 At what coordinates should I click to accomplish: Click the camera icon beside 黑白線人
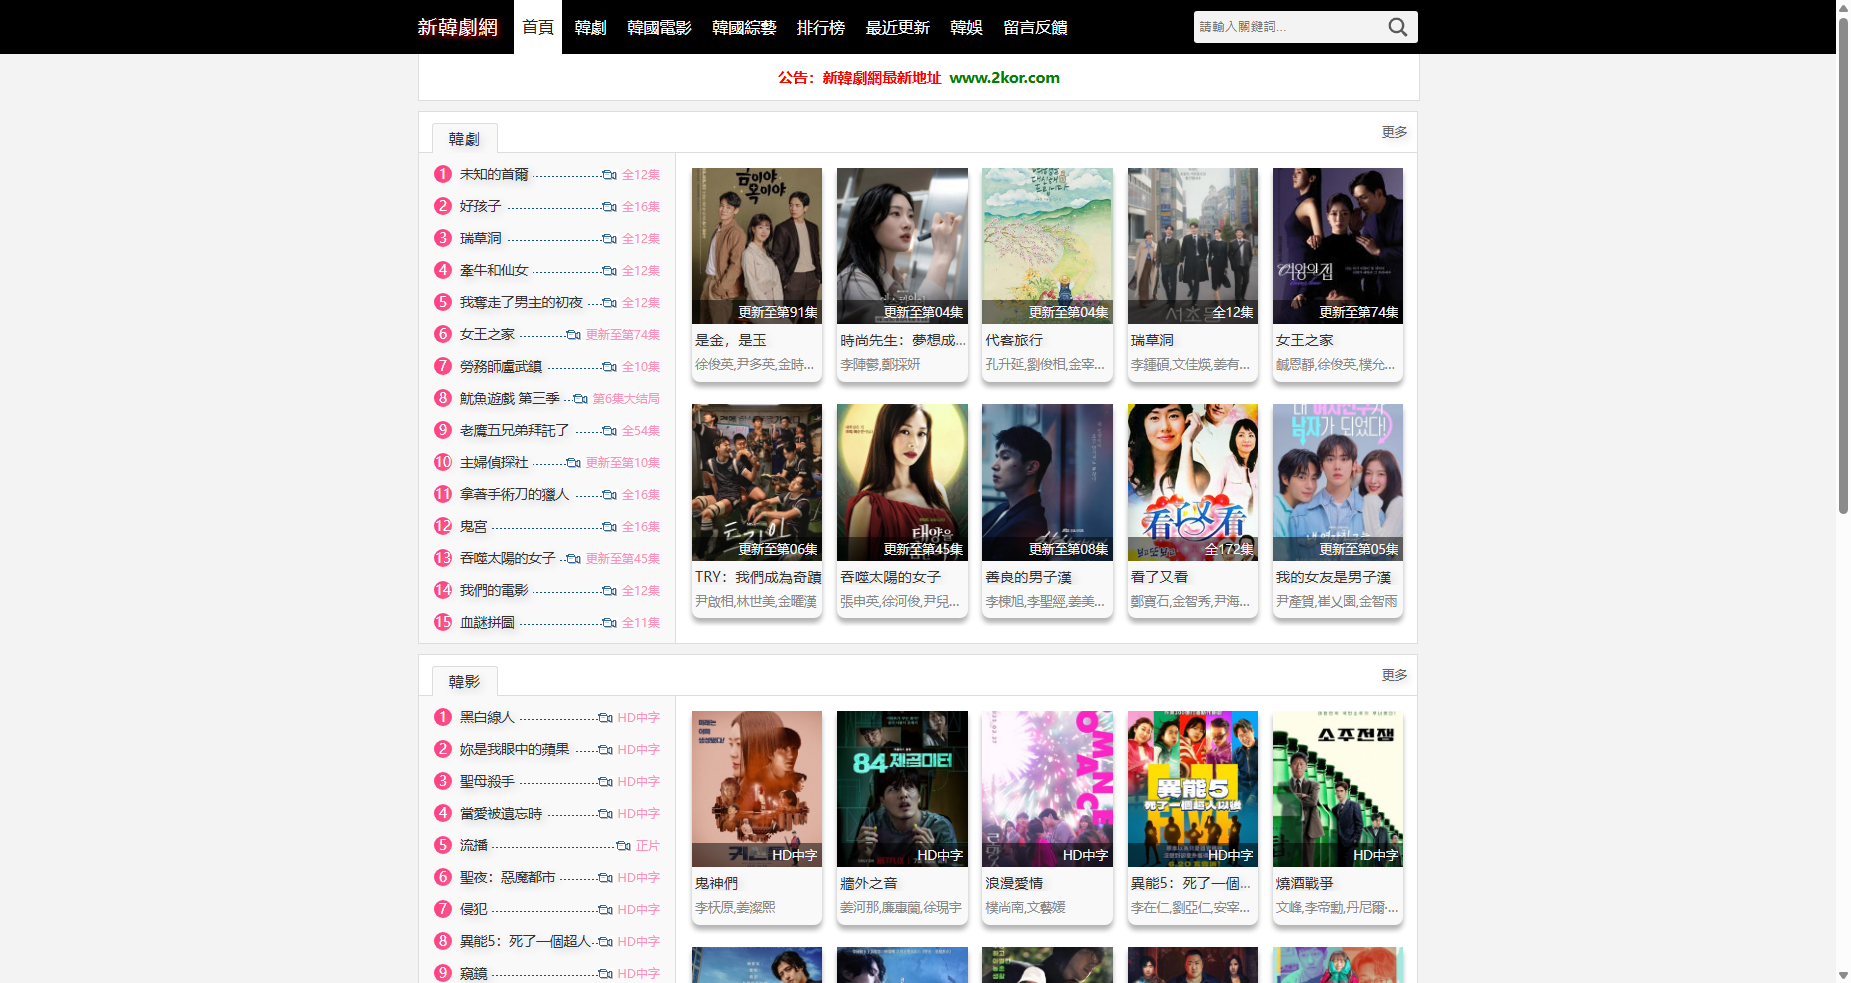tap(605, 718)
